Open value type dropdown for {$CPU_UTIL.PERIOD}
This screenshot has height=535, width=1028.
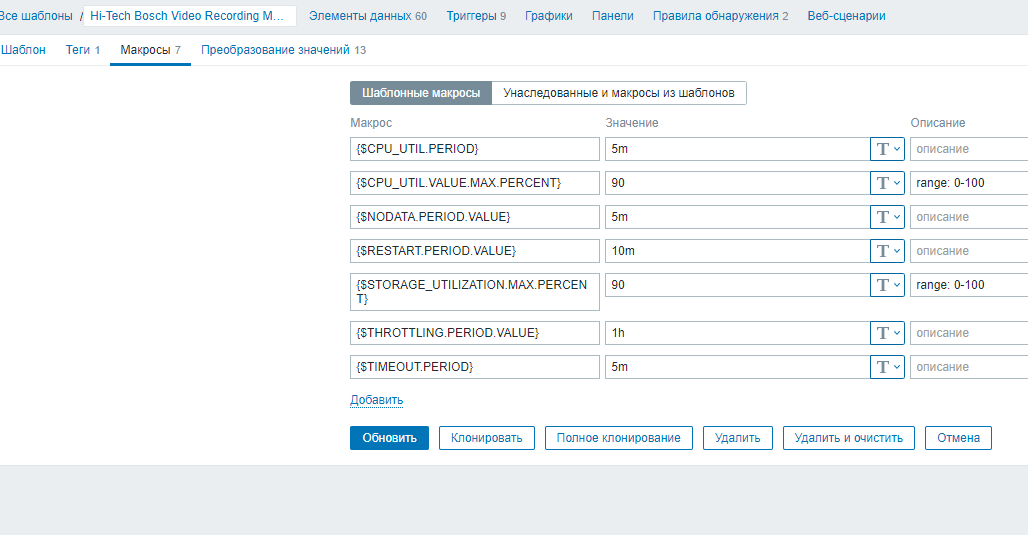[888, 149]
